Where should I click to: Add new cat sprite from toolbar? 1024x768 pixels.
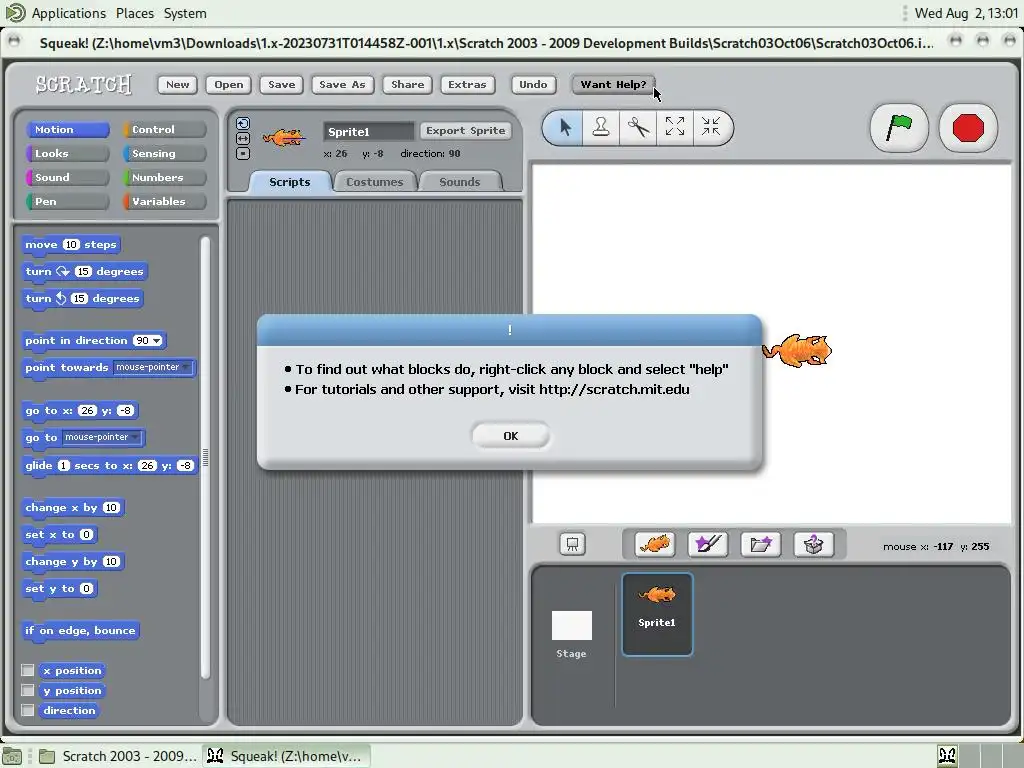[655, 544]
